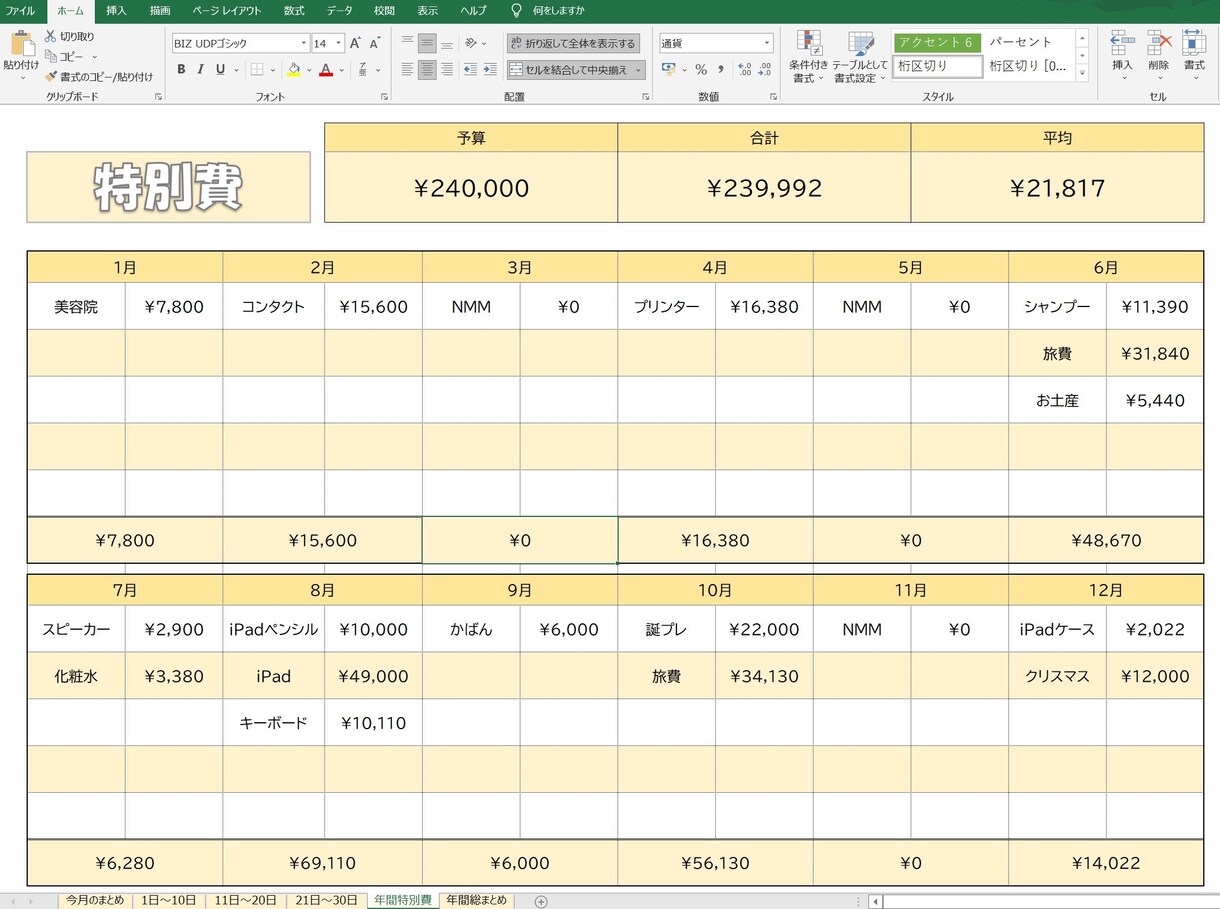Open the Font group dialog launcher

coord(385,97)
